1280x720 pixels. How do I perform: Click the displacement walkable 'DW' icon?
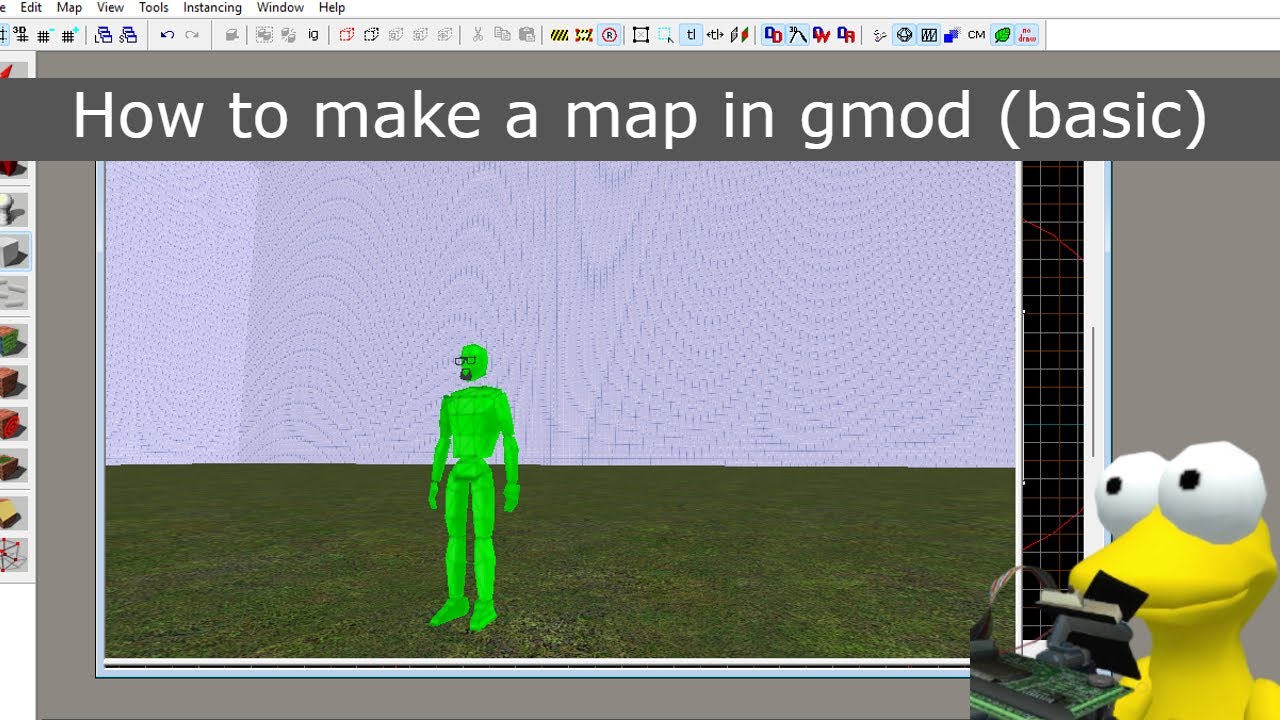coord(822,35)
